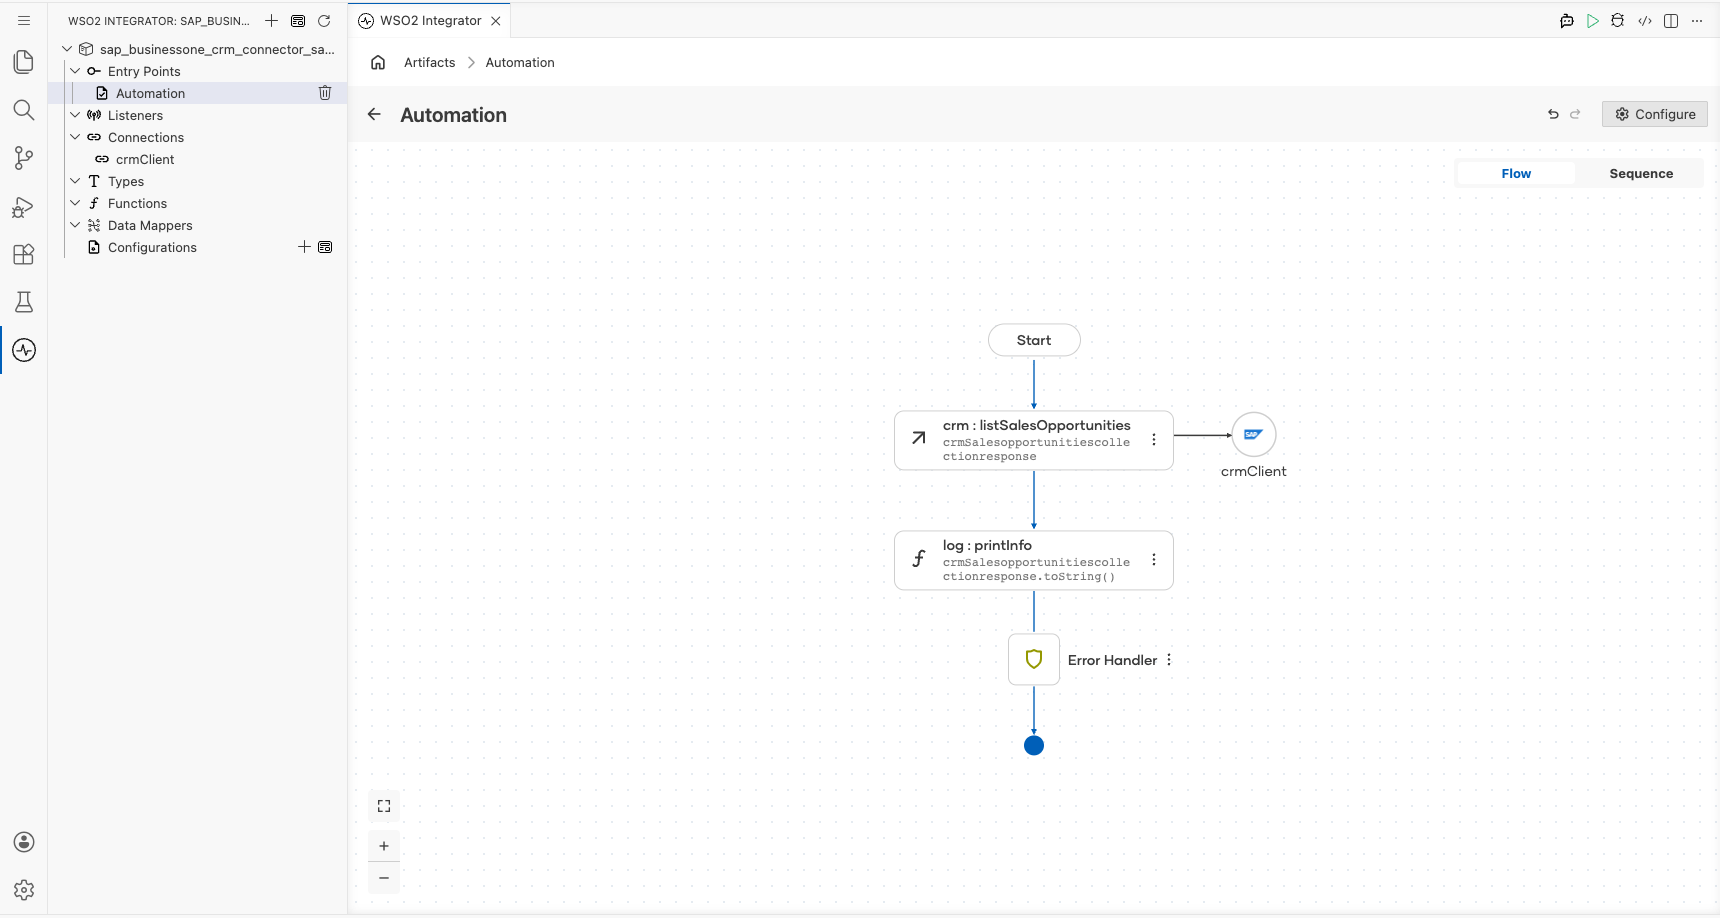Click the view icon beside Configurations row
The image size is (1720, 918).
coord(325,247)
